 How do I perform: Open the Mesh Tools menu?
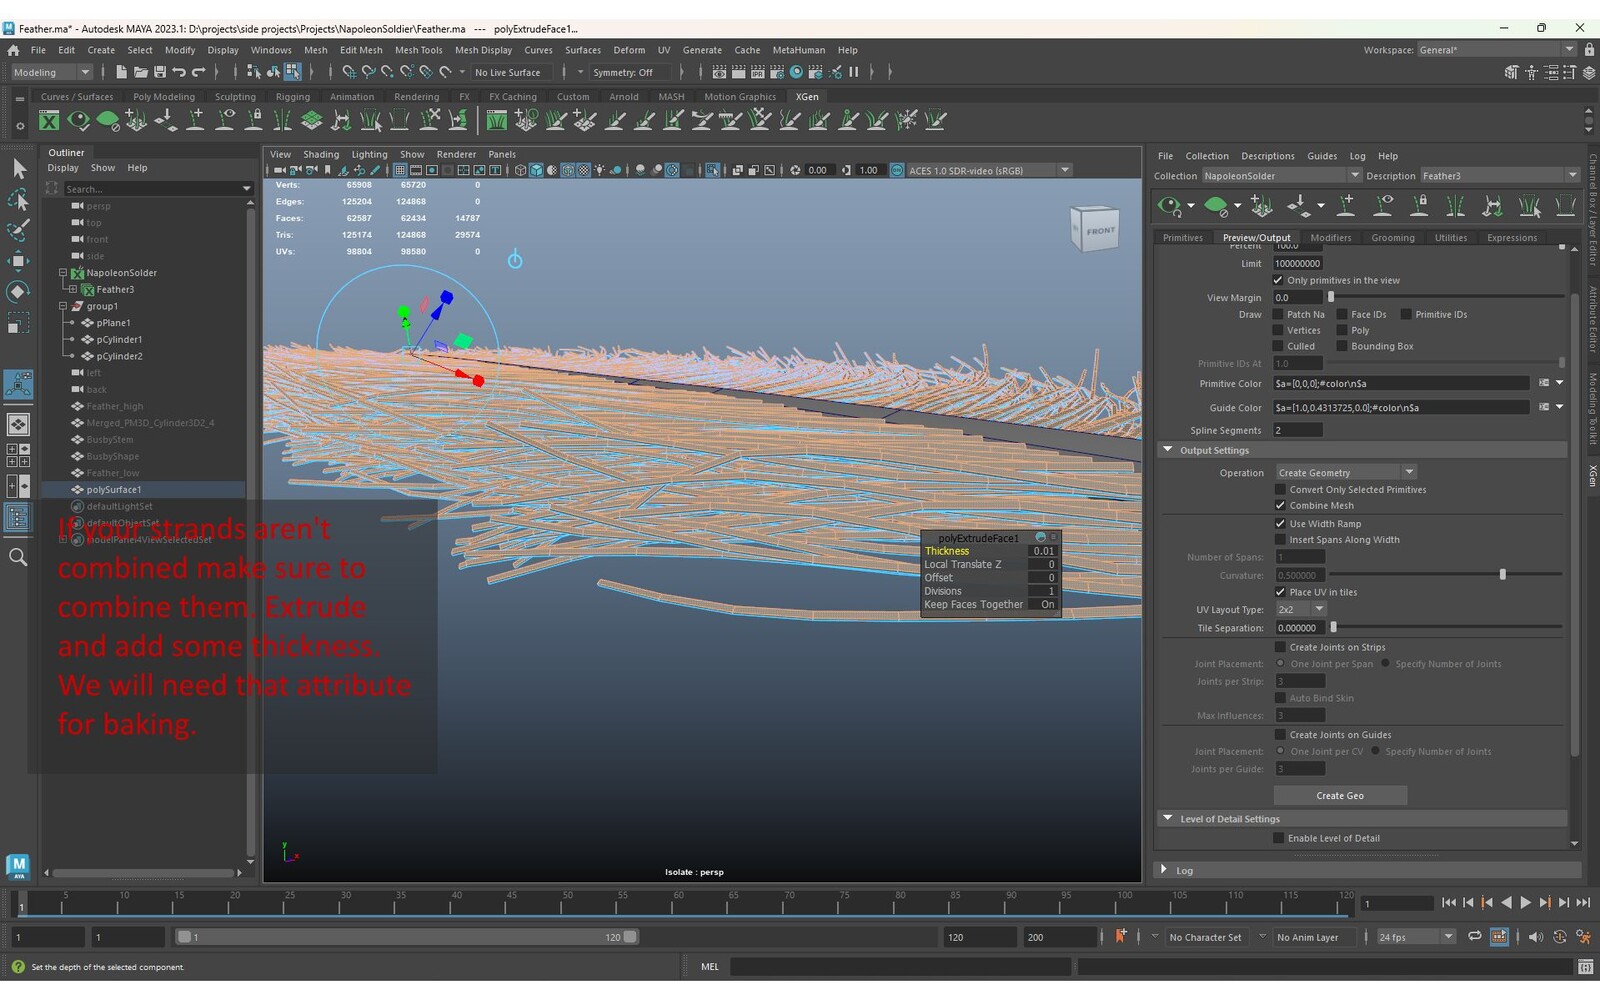click(418, 50)
